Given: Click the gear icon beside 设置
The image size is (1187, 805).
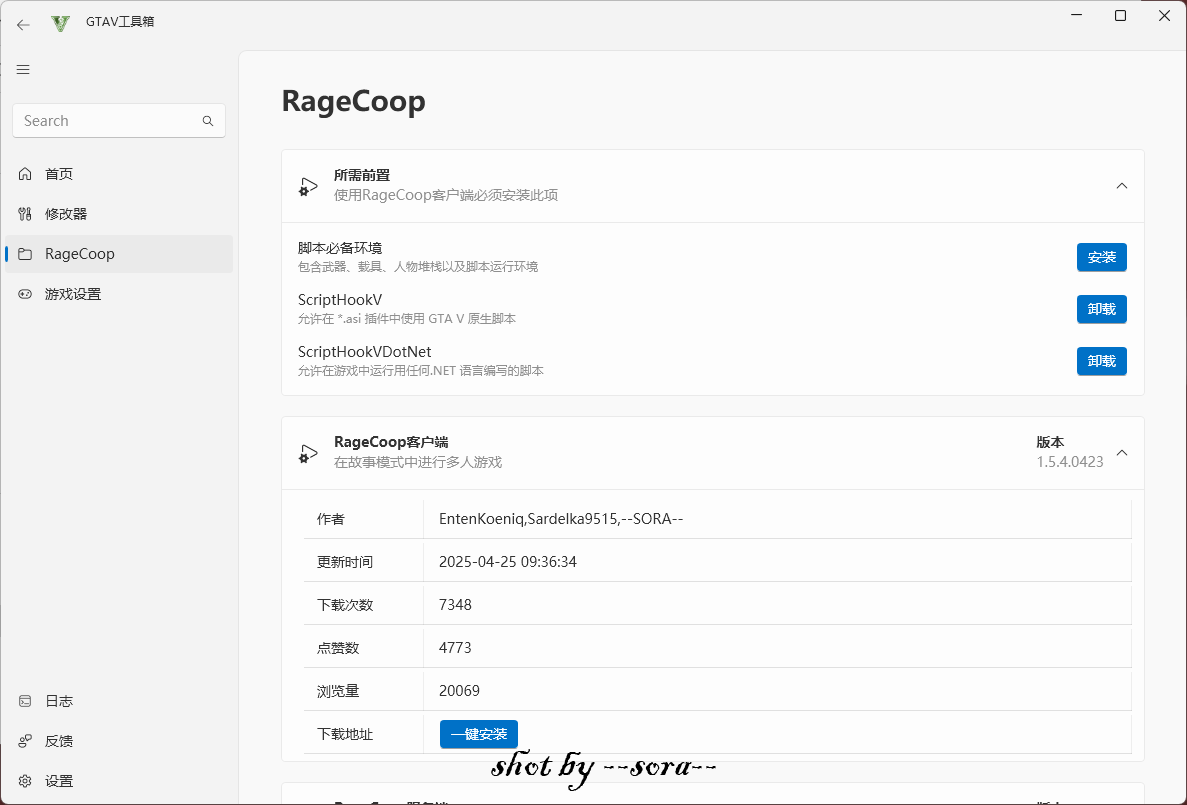Looking at the screenshot, I should point(25,782).
